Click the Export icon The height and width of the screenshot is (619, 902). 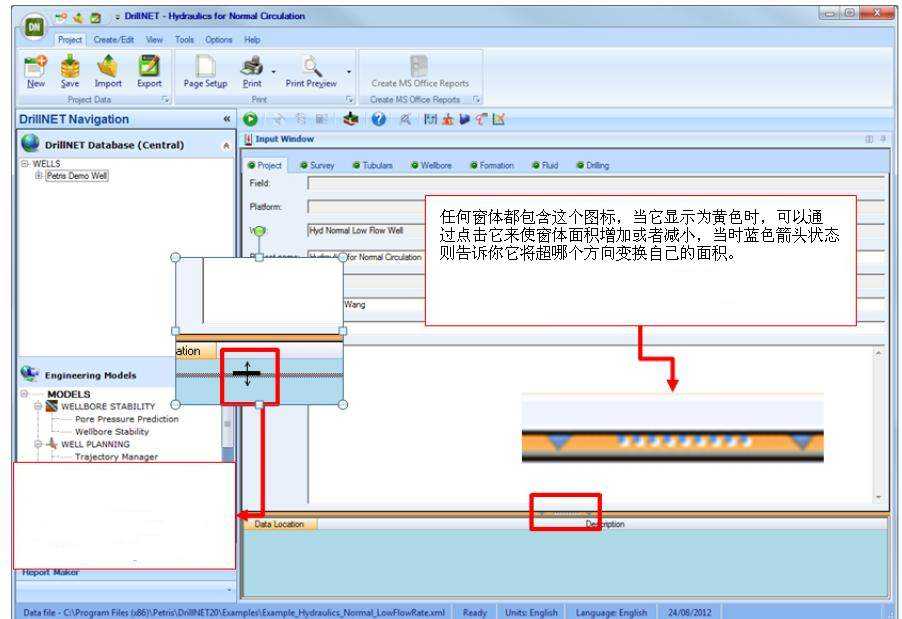[149, 66]
